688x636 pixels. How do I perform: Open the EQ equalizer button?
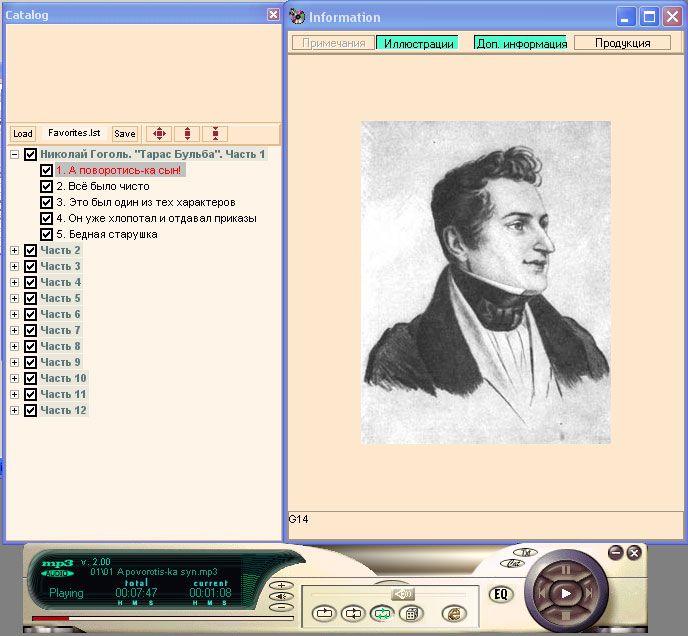[x=502, y=594]
